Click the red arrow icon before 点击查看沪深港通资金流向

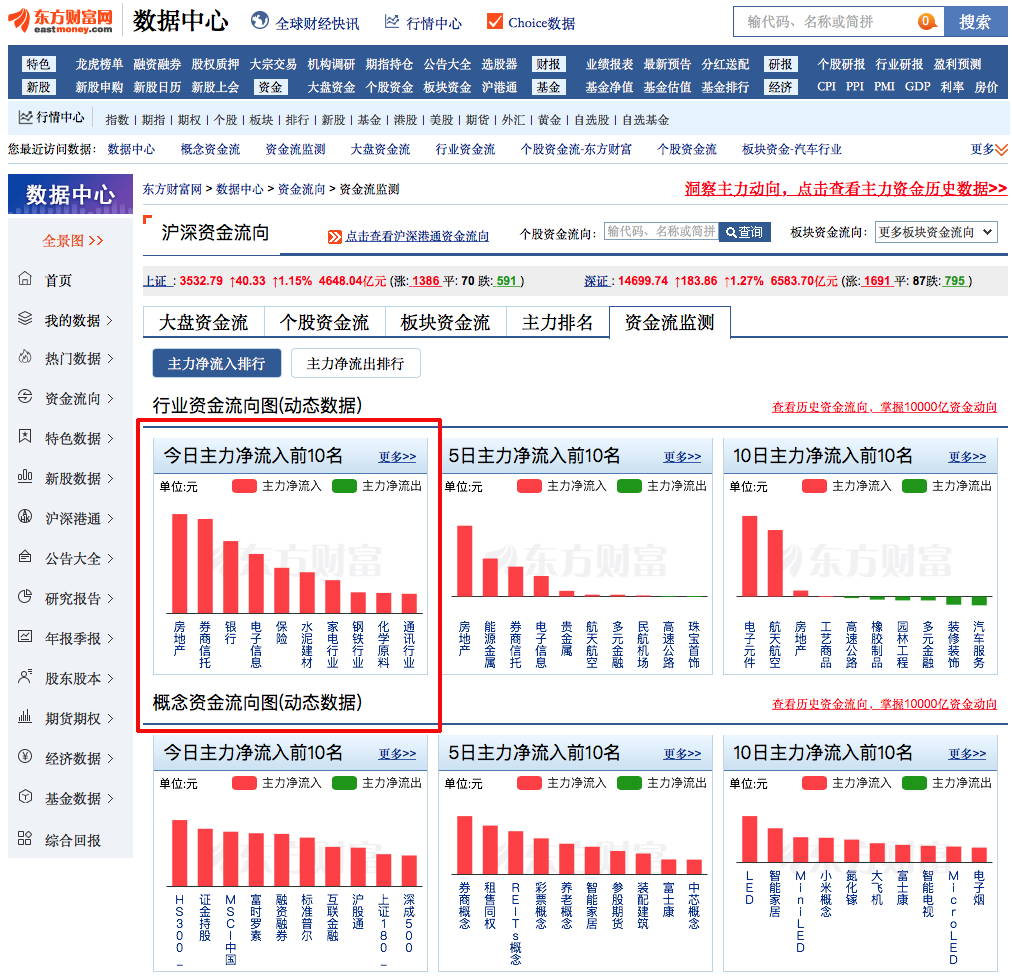pos(334,237)
